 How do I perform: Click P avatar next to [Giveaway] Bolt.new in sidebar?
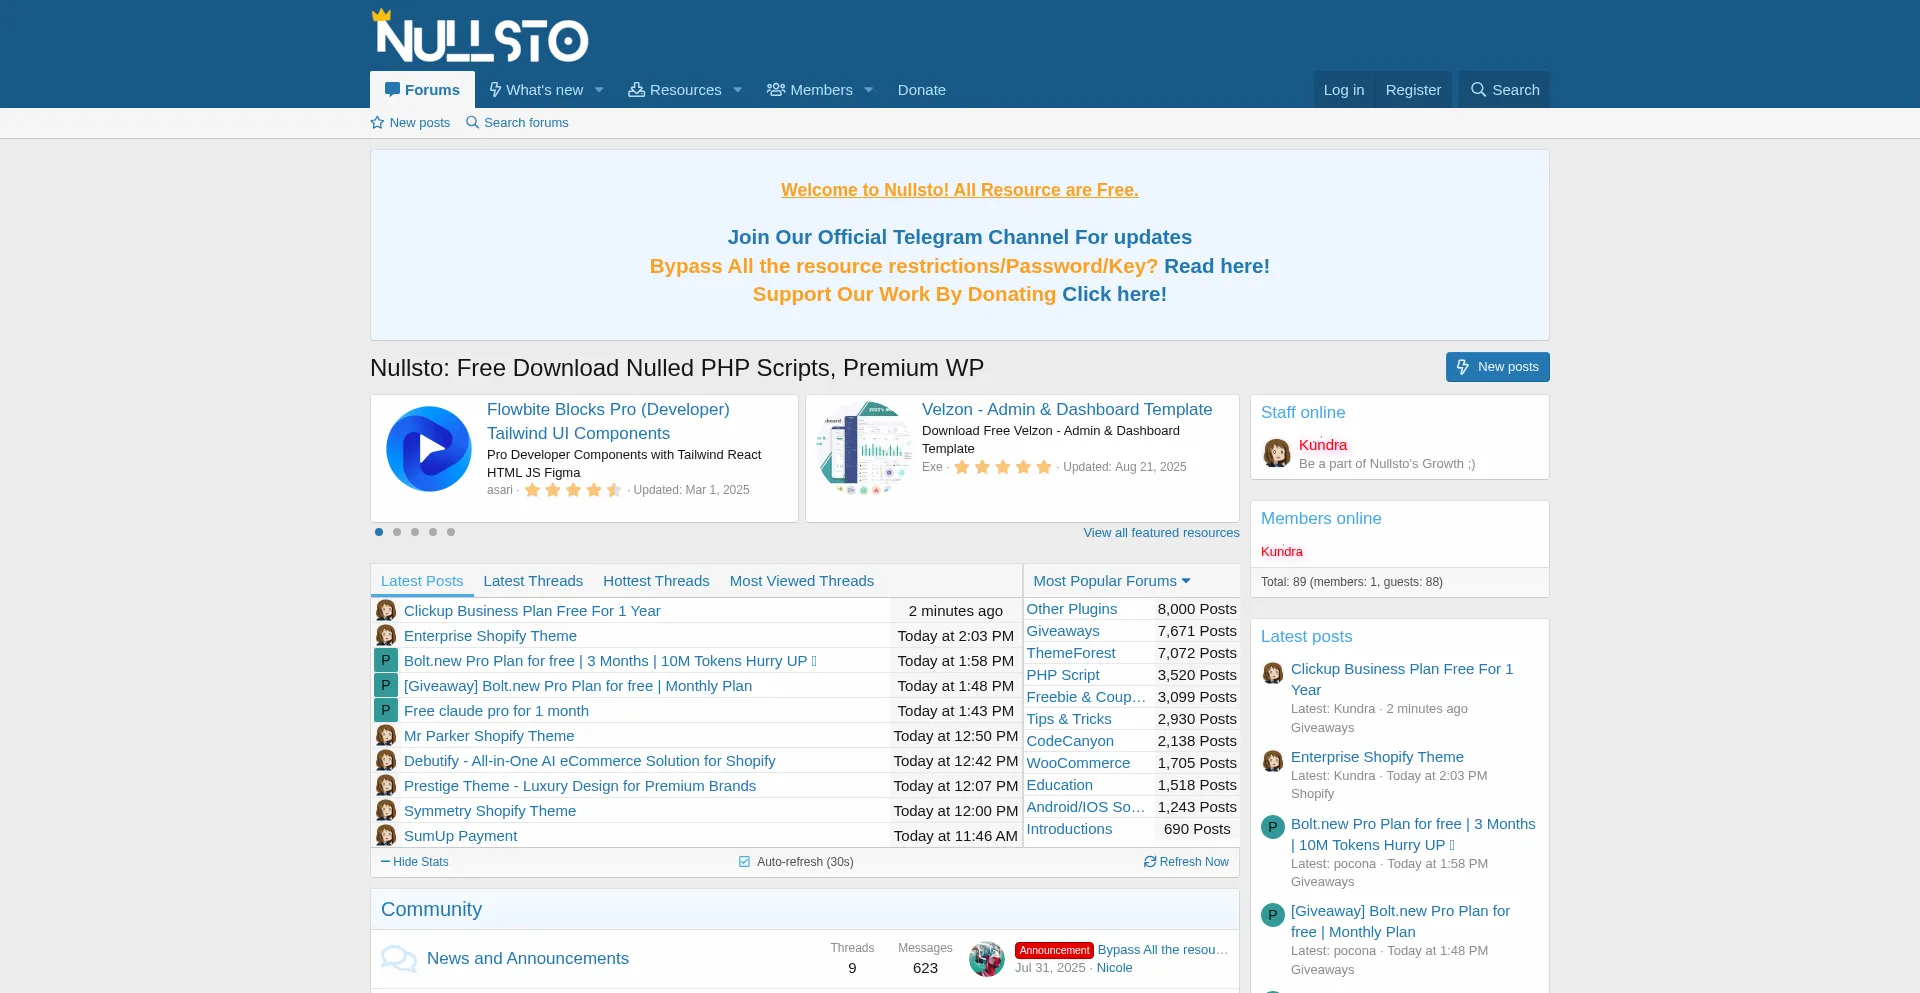click(1273, 915)
